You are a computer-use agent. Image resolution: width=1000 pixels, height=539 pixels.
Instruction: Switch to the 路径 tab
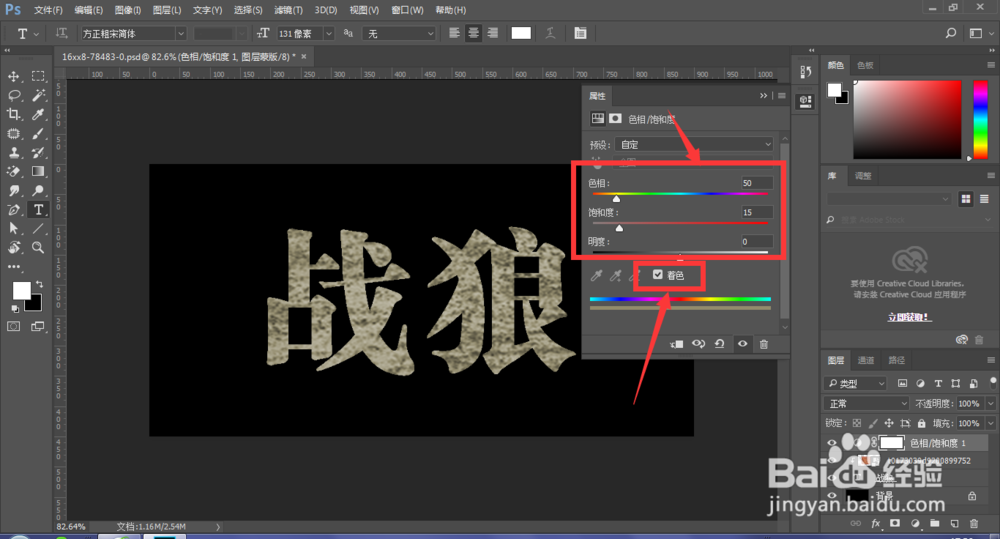[x=897, y=360]
